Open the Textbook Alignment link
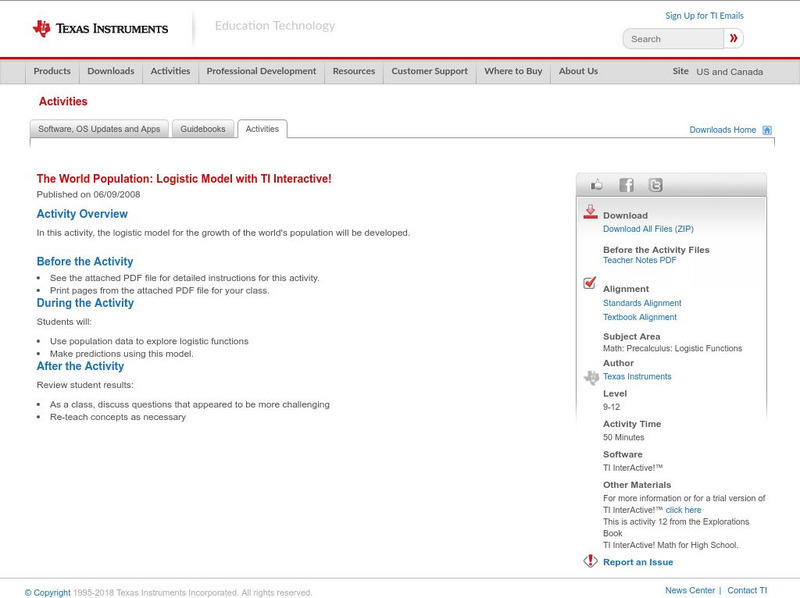This screenshot has height=598, width=800. tap(640, 317)
